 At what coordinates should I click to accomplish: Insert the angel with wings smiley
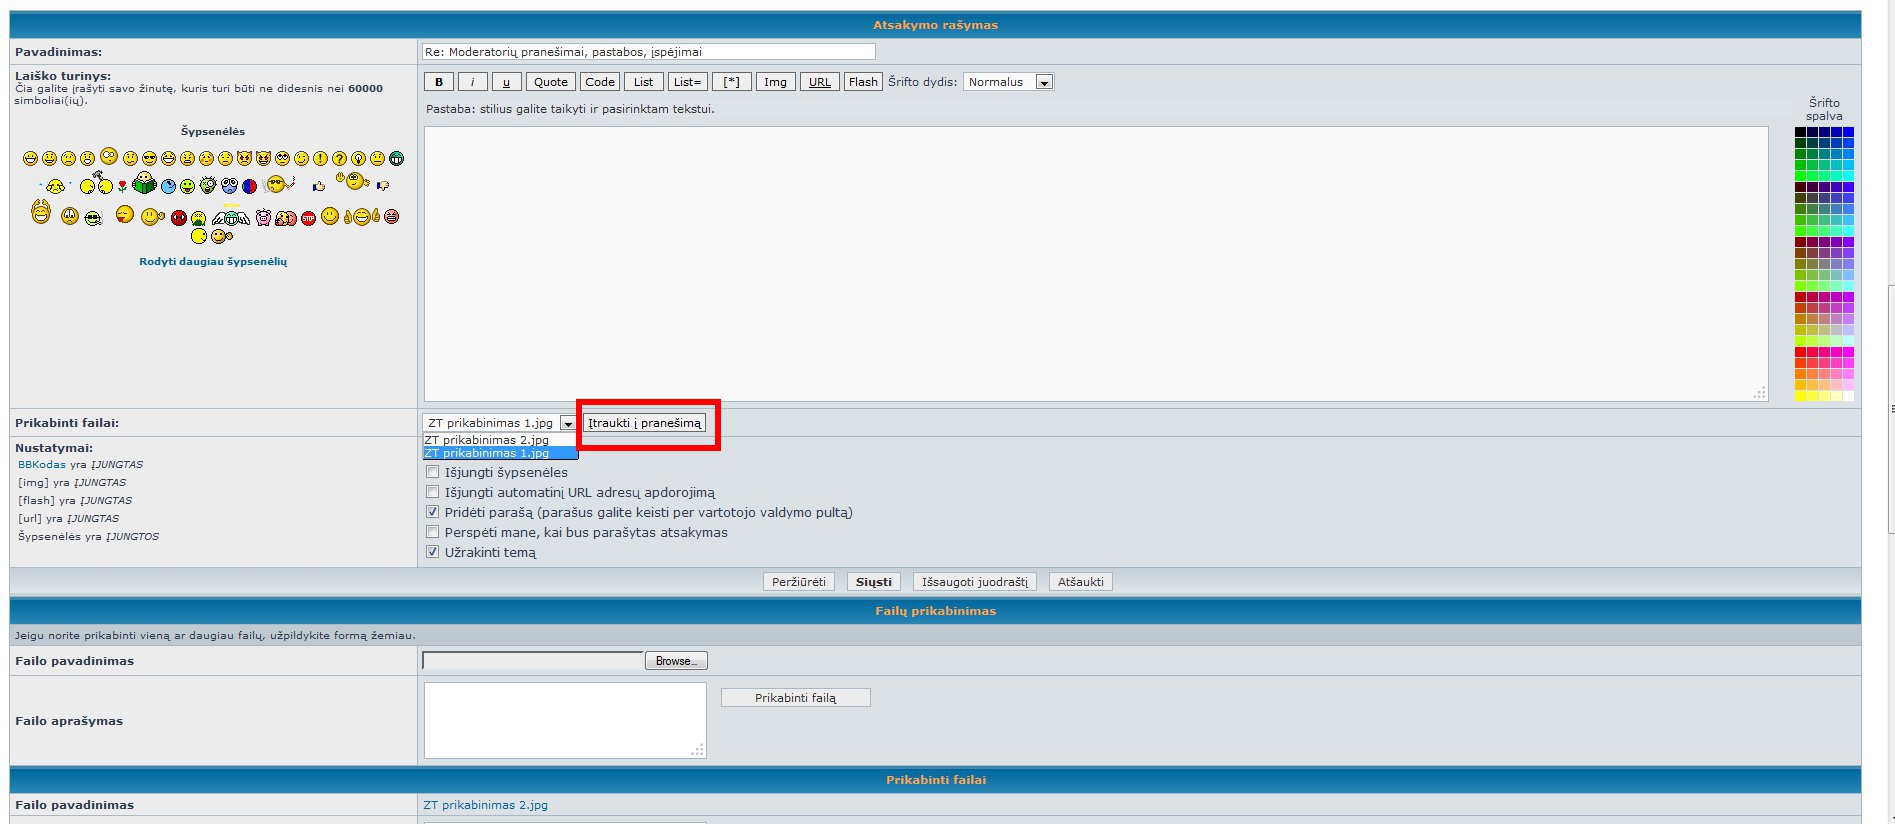[x=230, y=215]
